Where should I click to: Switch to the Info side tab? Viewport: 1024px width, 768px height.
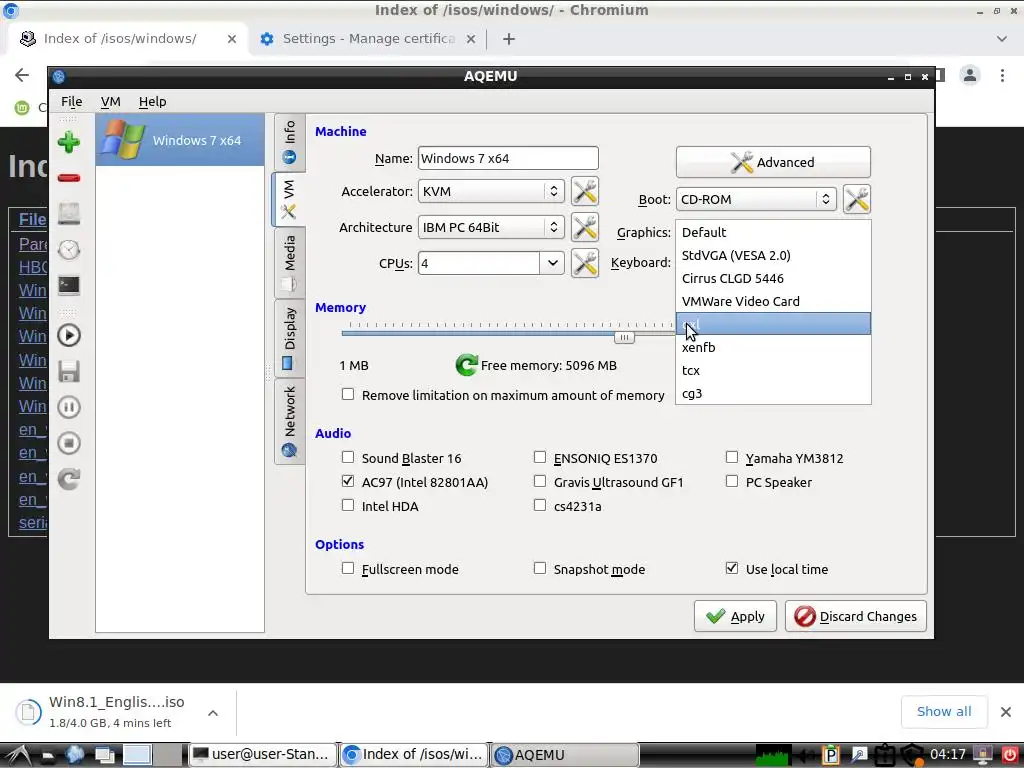289,142
